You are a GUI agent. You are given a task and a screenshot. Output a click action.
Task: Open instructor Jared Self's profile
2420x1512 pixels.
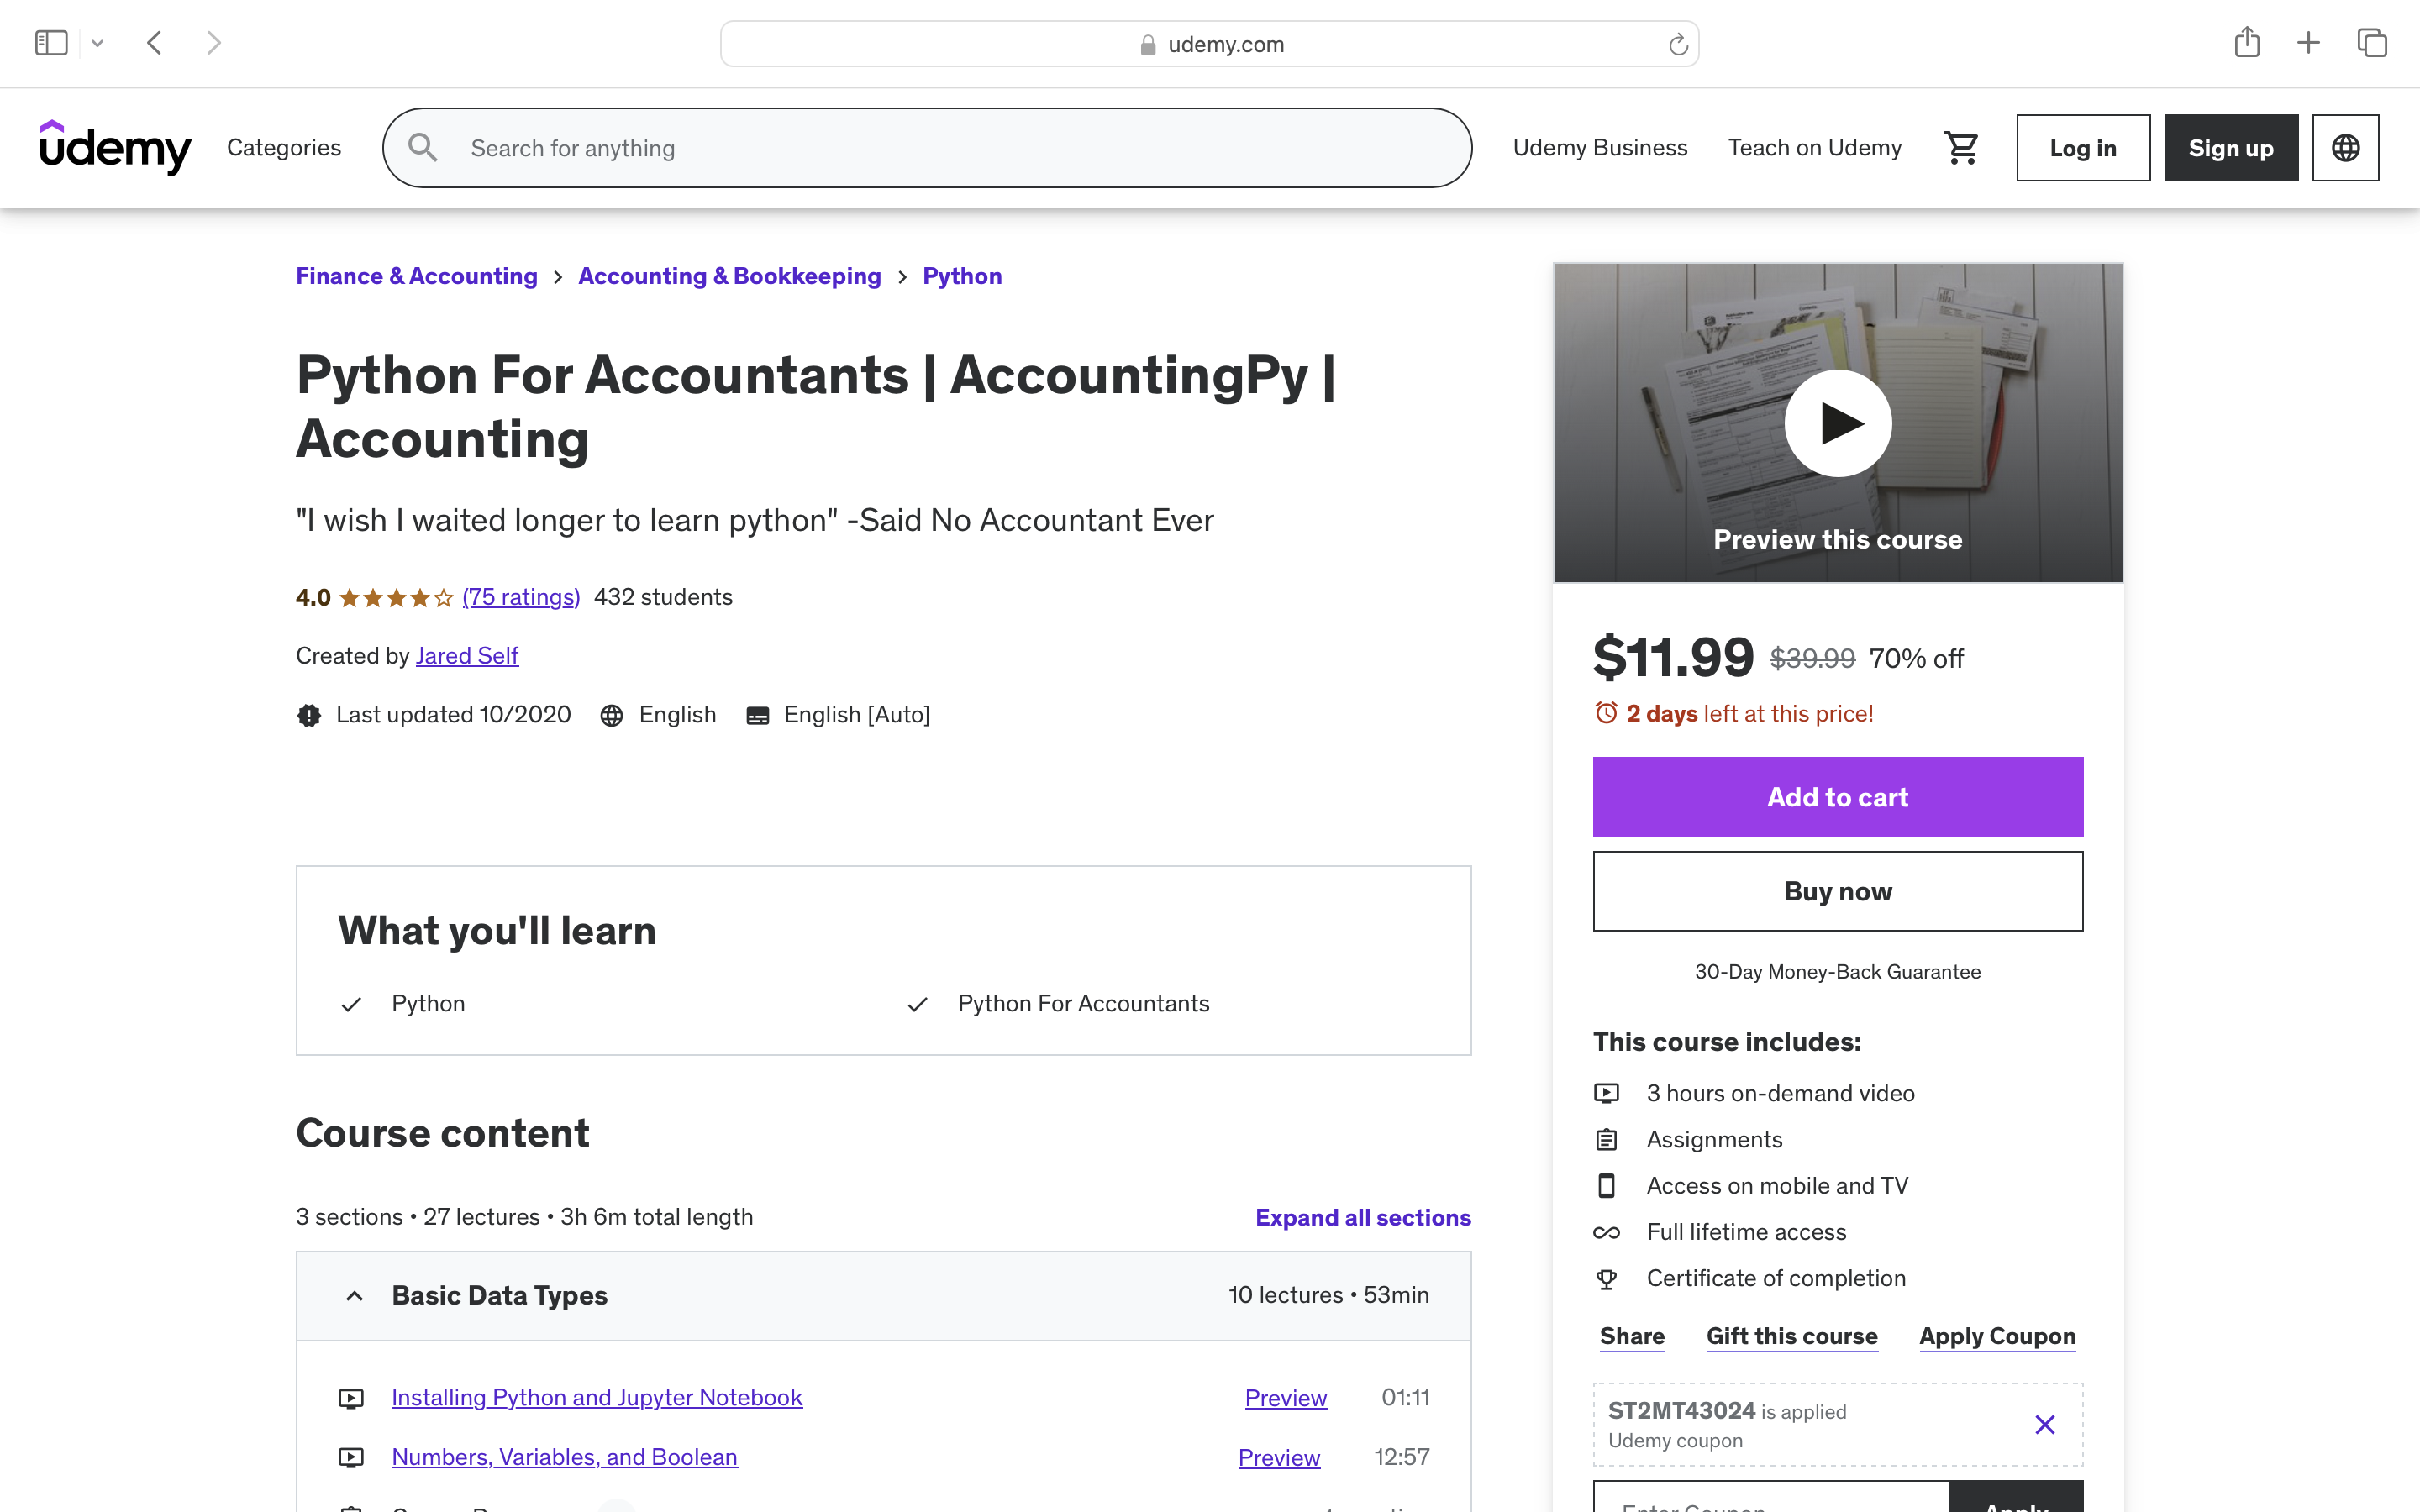[467, 656]
